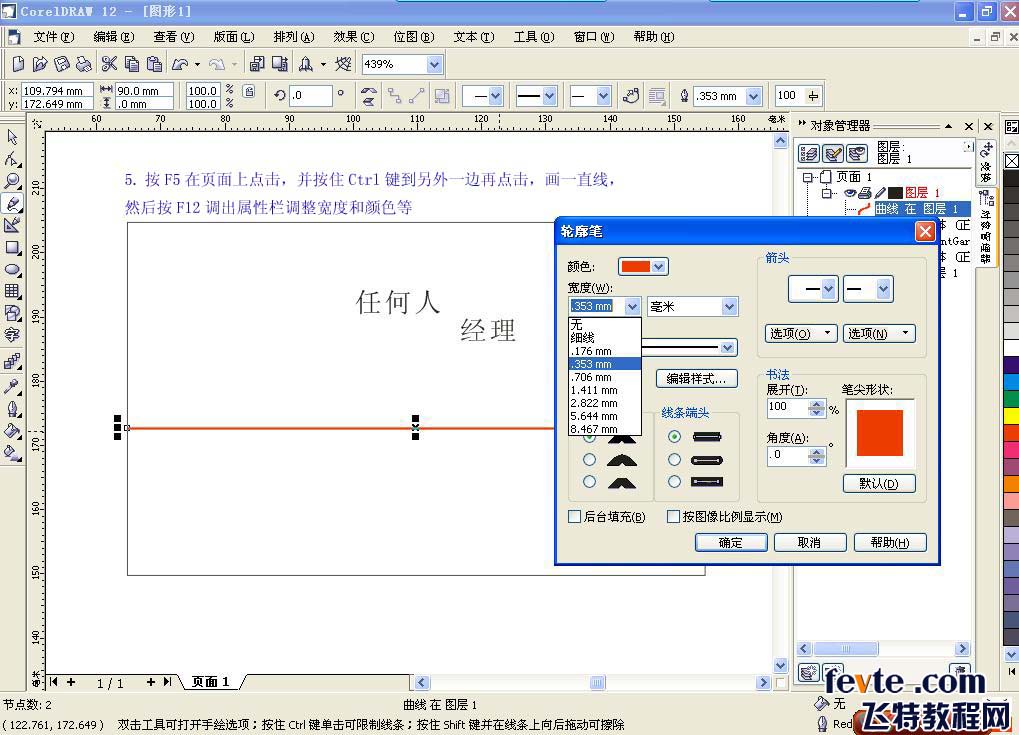
Task: Click the Paste clipboard icon
Action: click(154, 64)
